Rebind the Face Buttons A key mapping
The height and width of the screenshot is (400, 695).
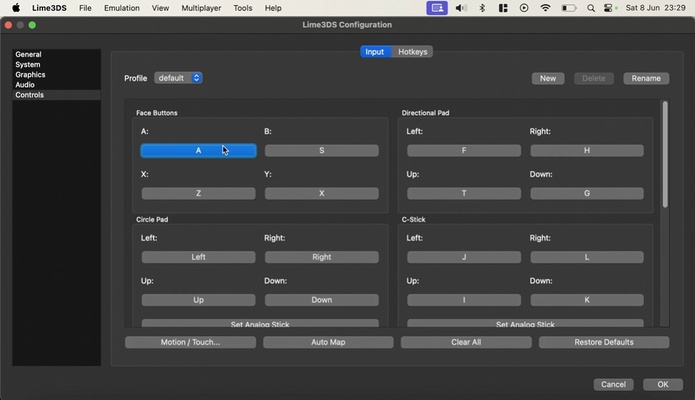198,151
